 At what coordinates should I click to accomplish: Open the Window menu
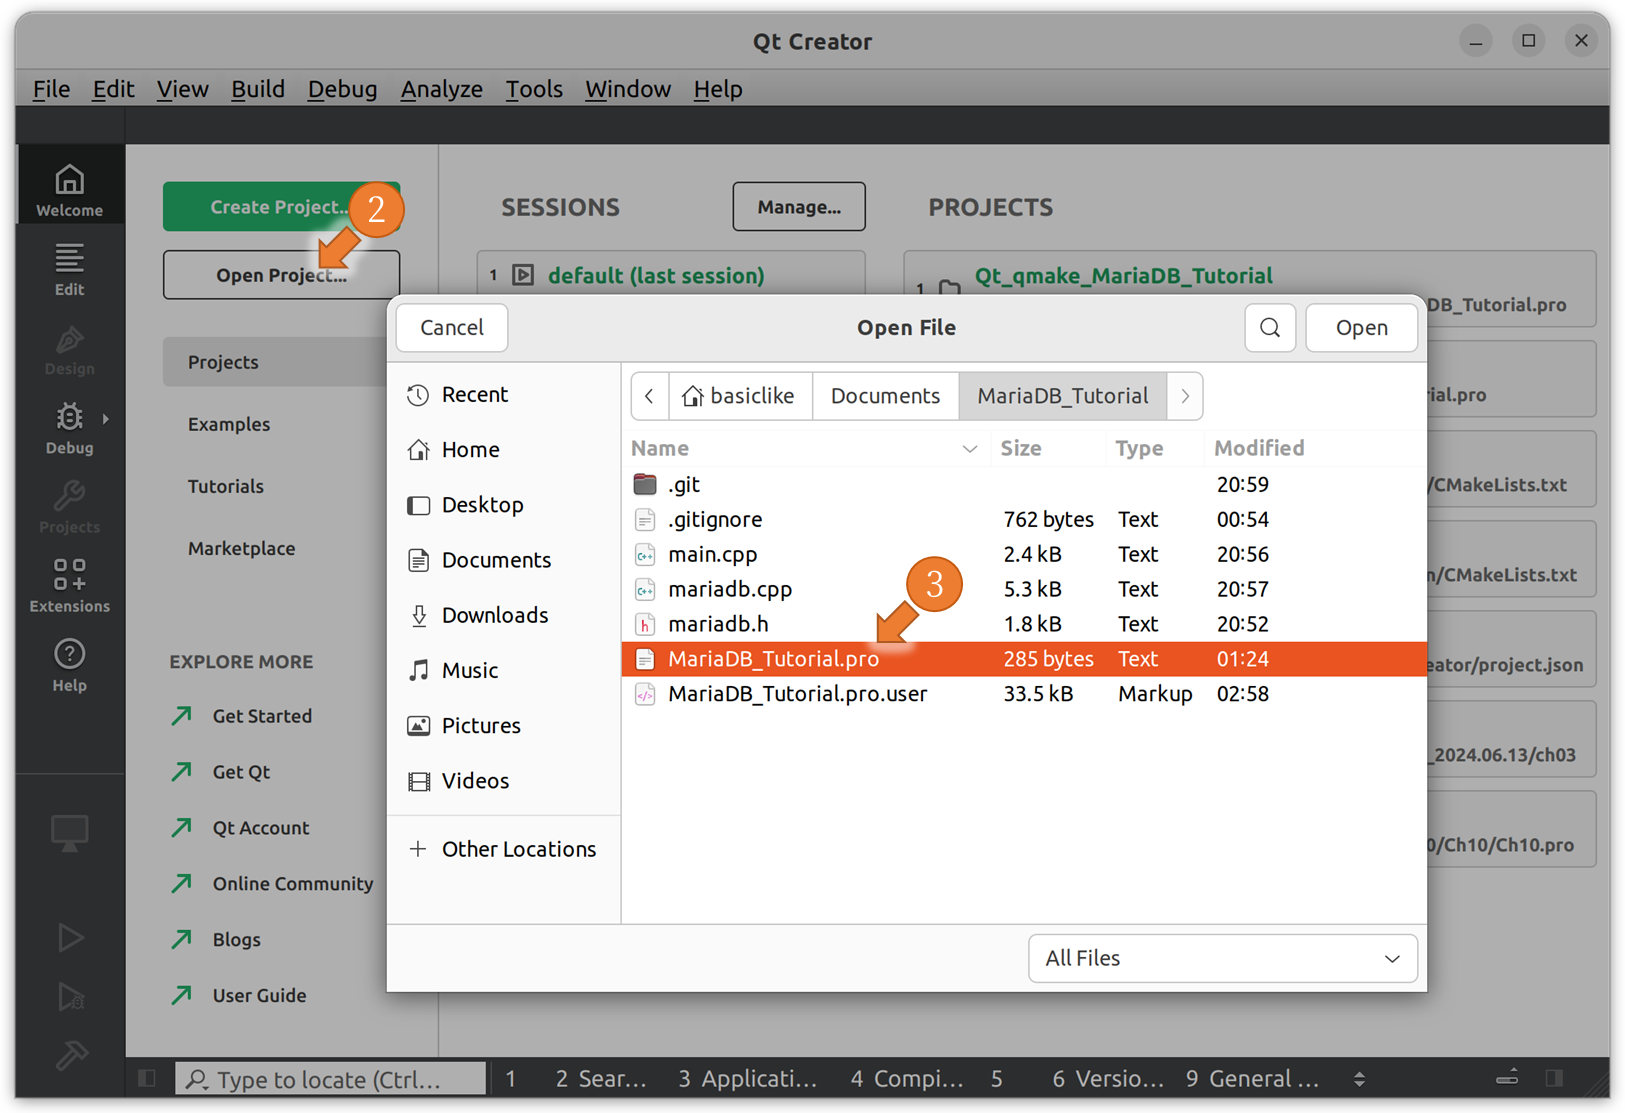coord(628,89)
